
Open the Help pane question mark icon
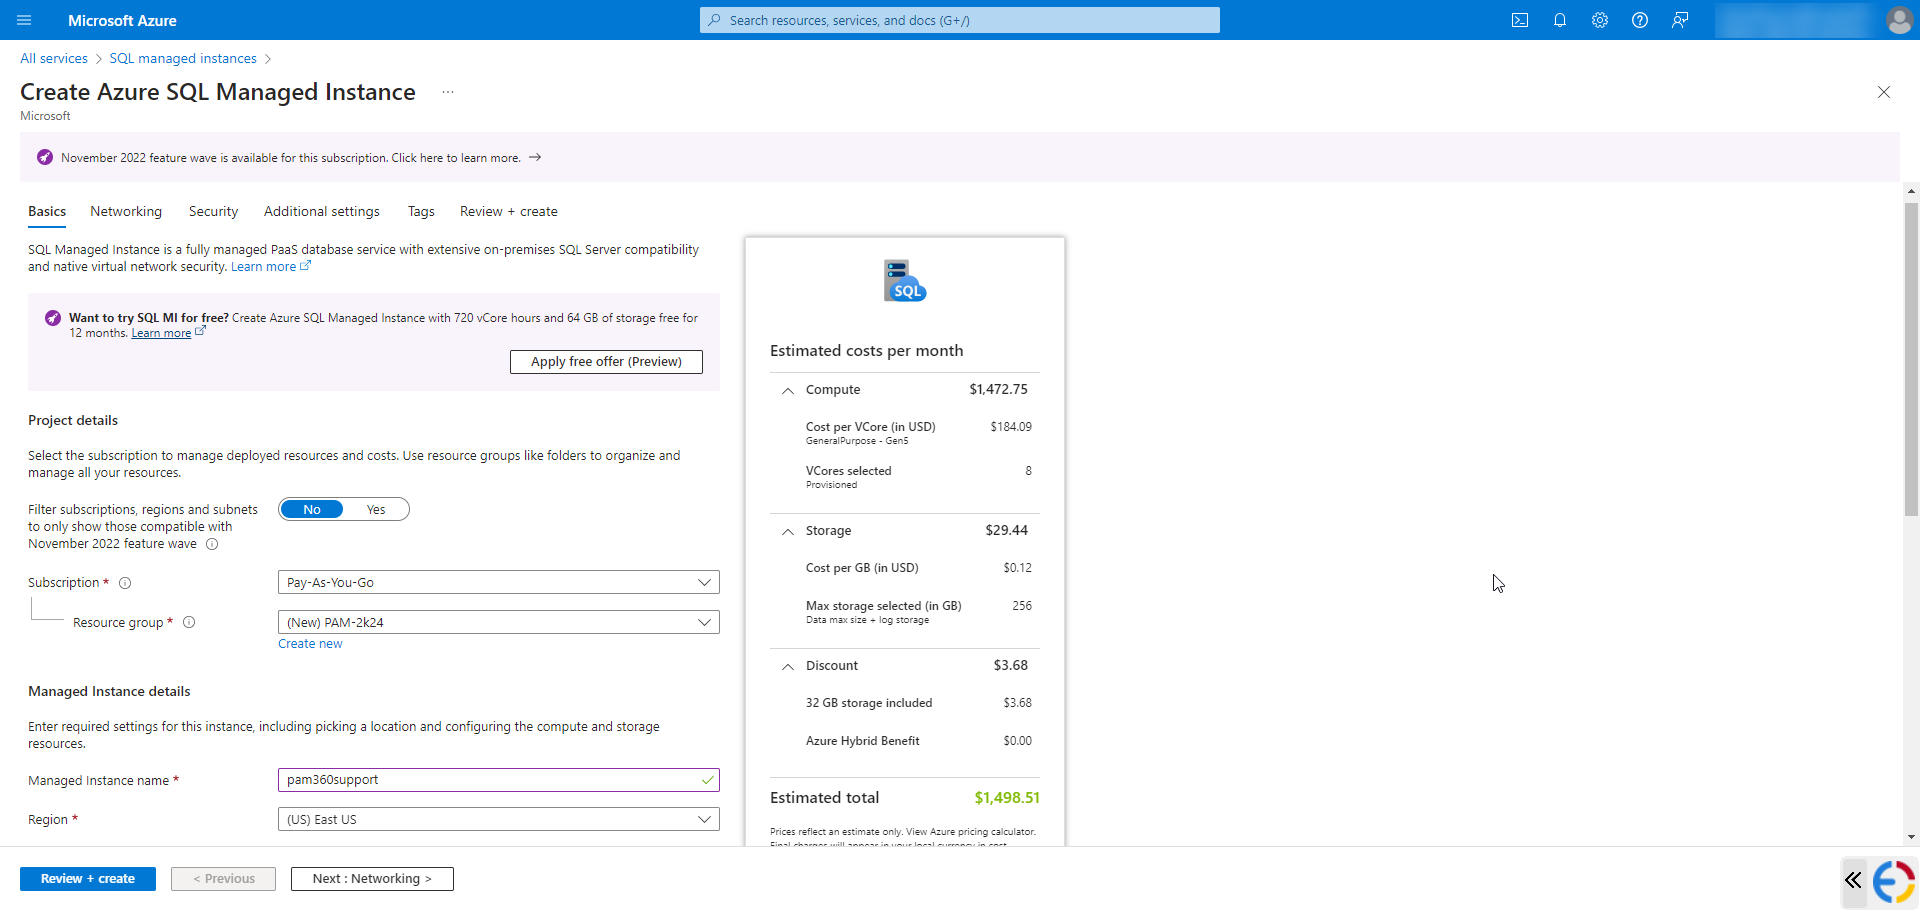coord(1640,20)
